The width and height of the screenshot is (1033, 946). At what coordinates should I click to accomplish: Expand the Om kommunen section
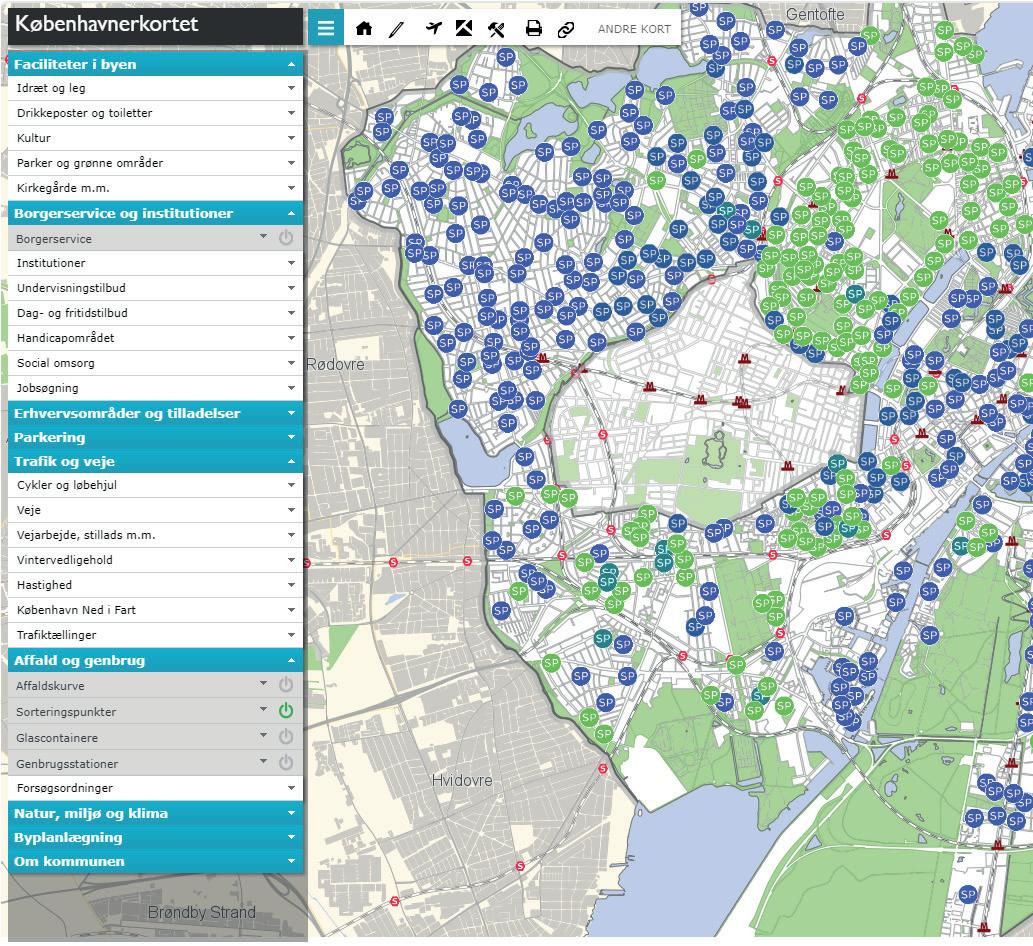(x=155, y=862)
